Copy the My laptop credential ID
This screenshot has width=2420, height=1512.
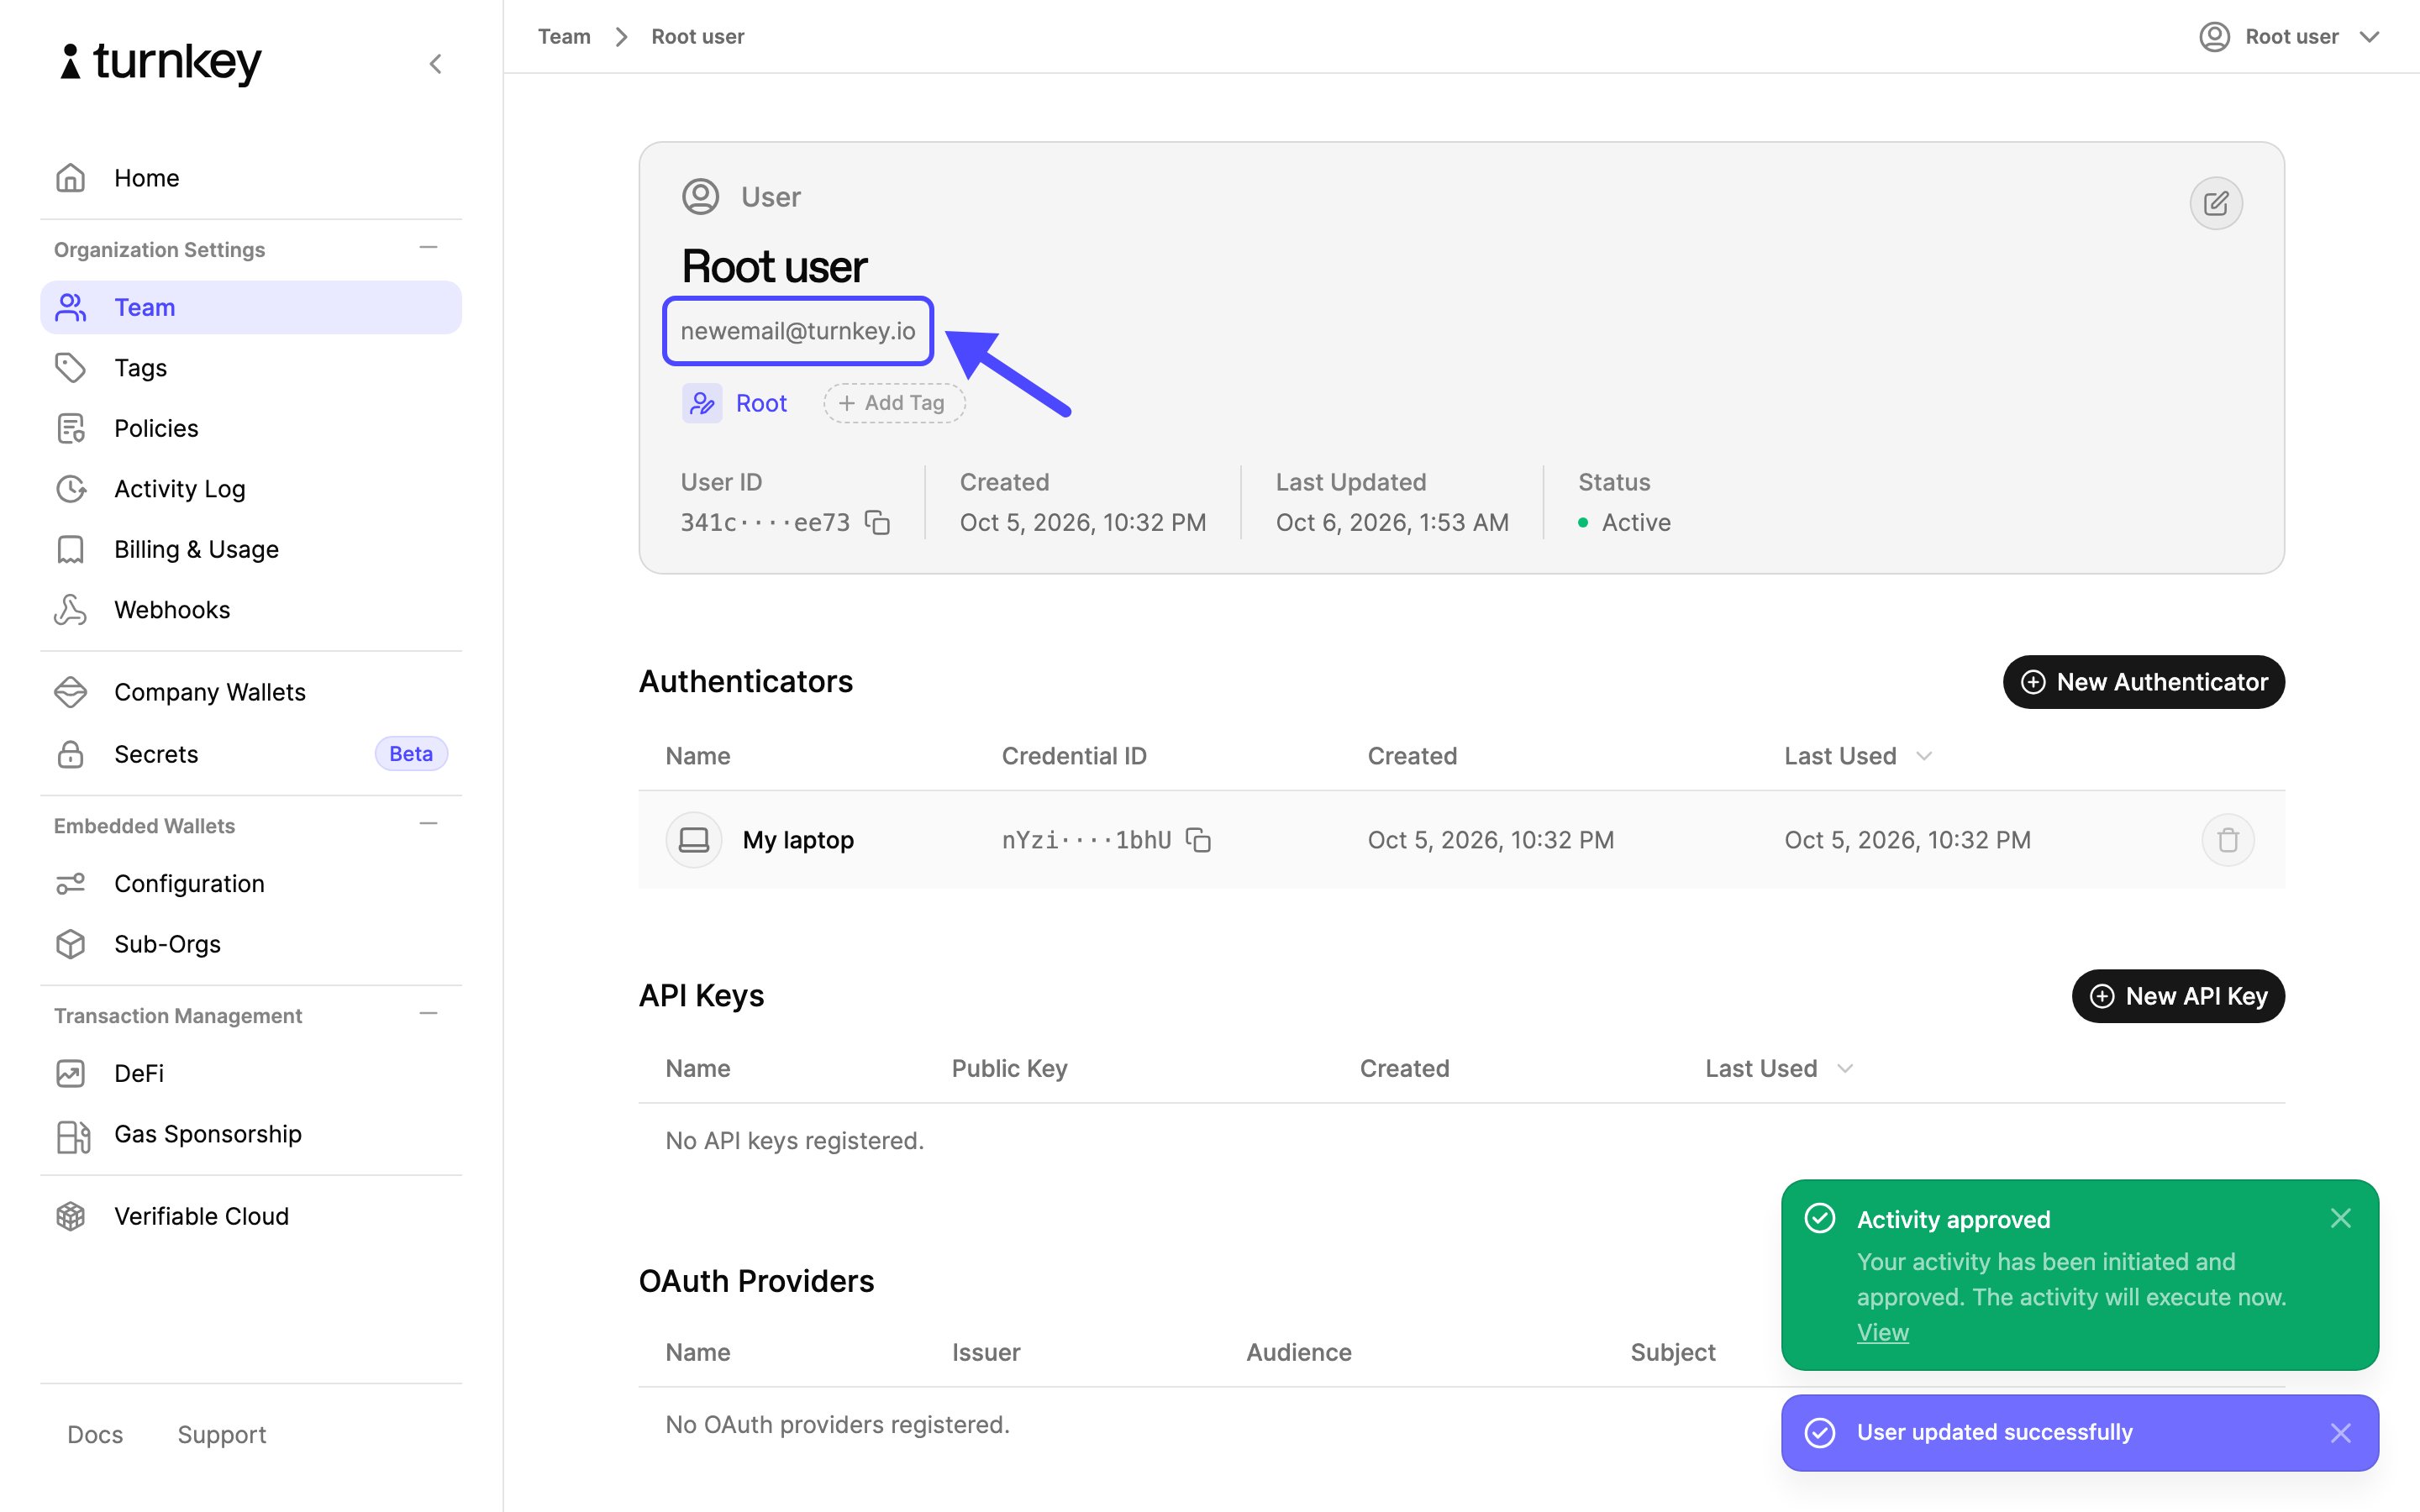1197,840
